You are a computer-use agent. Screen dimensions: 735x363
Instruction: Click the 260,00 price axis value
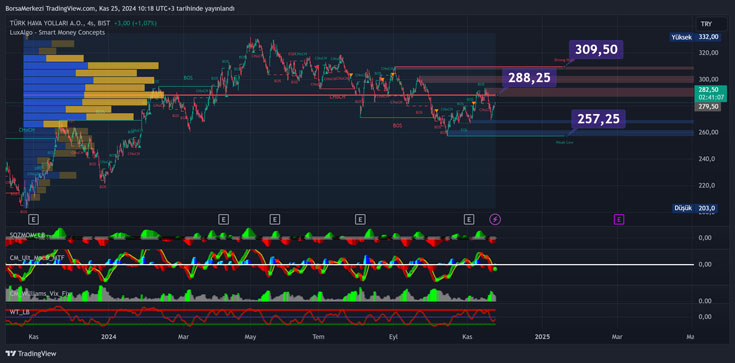[x=708, y=132]
